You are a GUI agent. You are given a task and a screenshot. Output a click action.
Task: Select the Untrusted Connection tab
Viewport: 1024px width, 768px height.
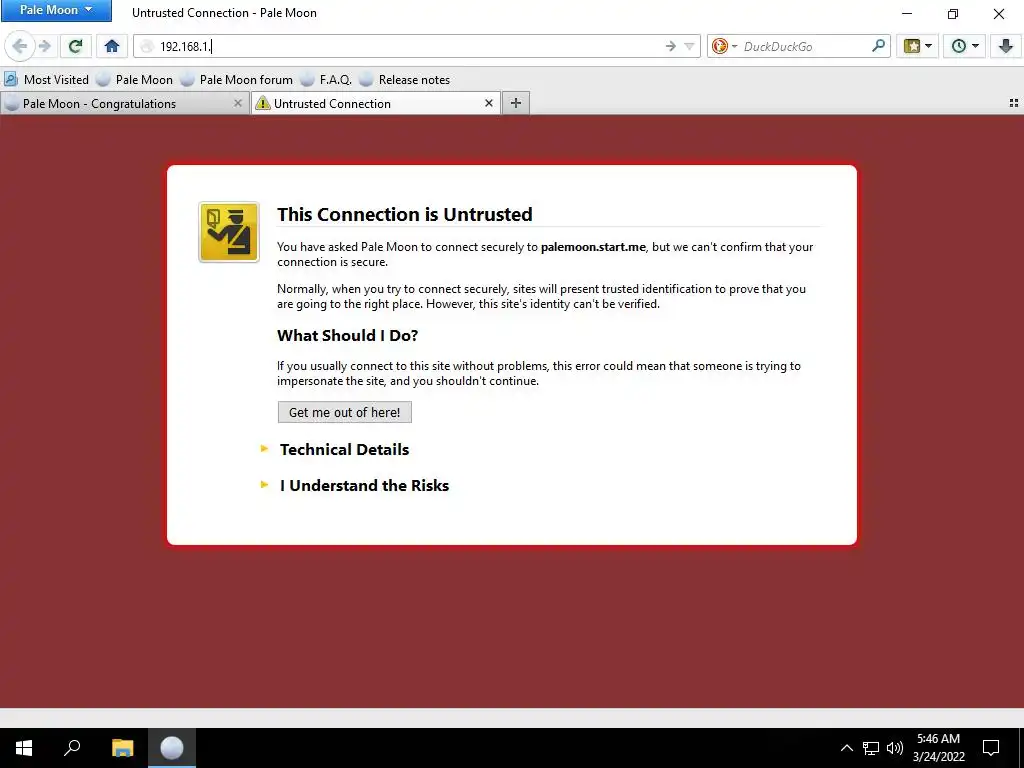coord(376,103)
